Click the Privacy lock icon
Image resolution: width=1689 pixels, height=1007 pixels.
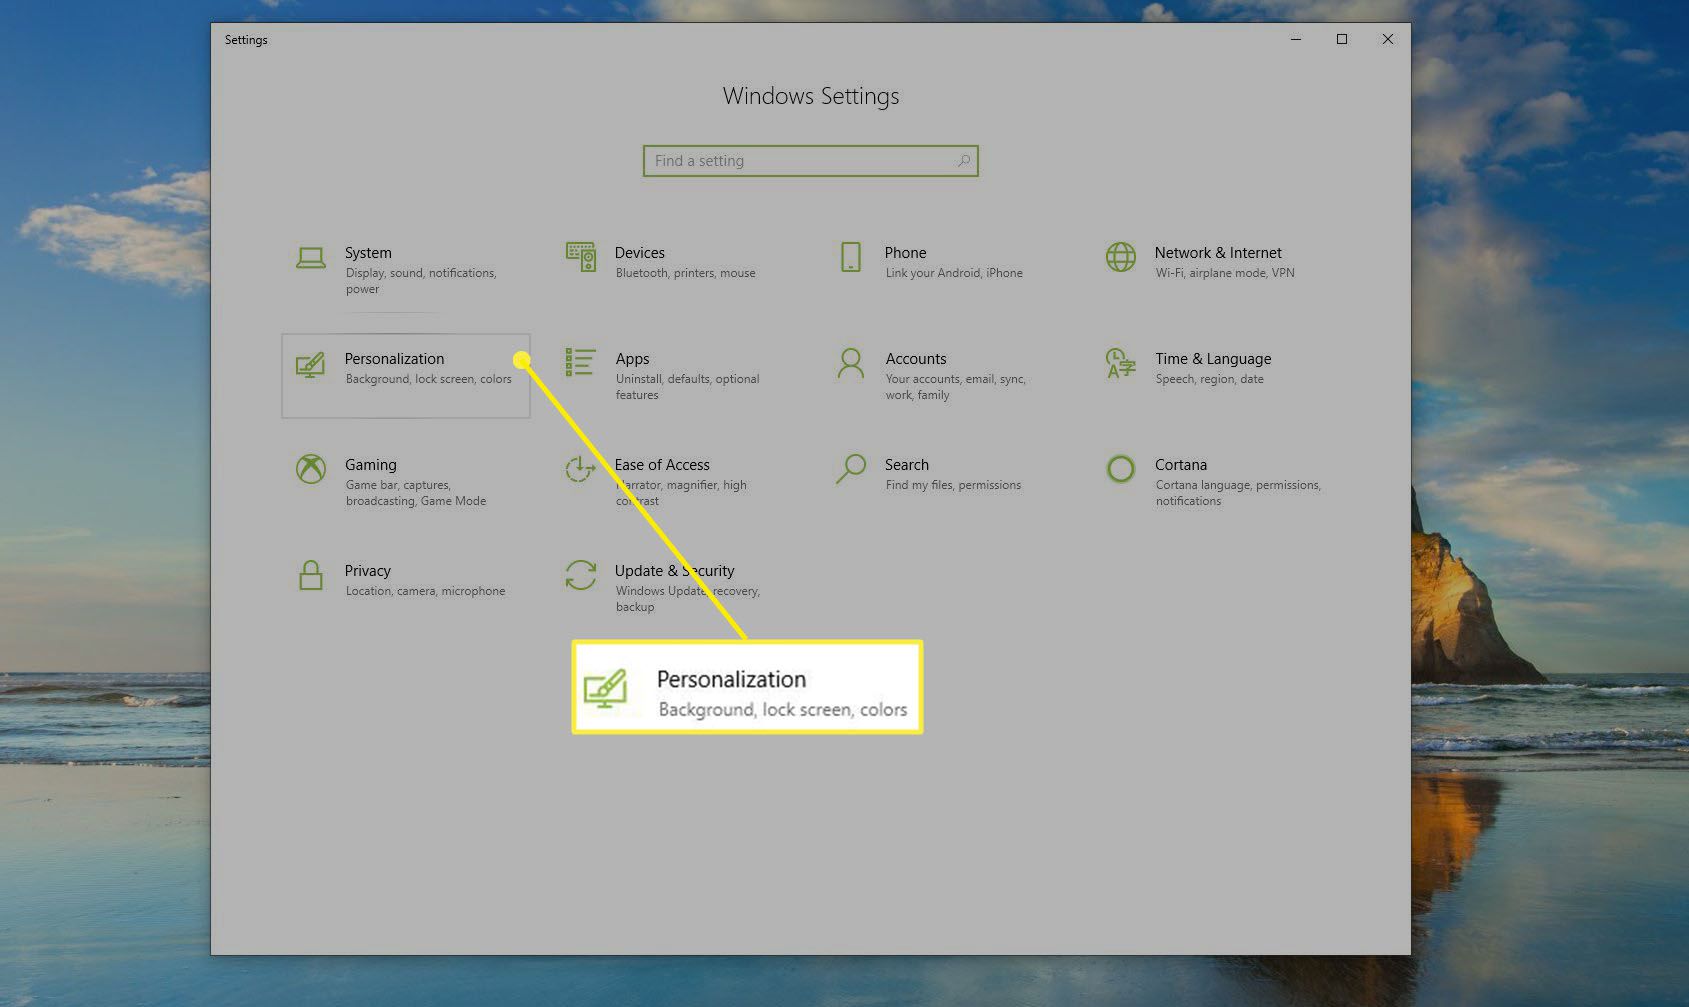click(311, 575)
